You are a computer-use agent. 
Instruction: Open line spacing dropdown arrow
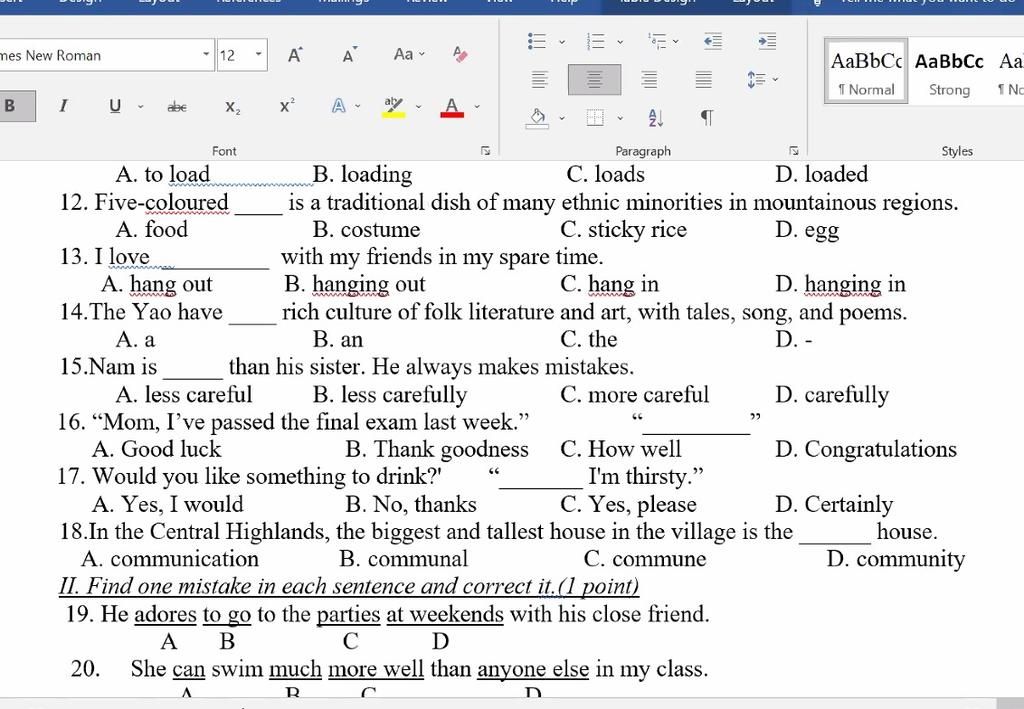(x=775, y=80)
